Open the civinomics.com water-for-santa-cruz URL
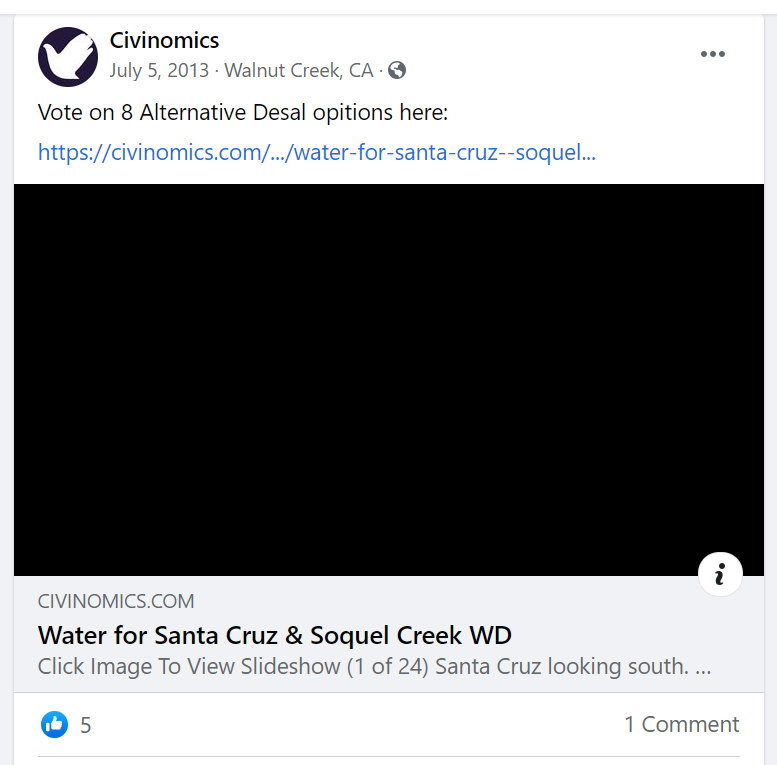 click(316, 153)
